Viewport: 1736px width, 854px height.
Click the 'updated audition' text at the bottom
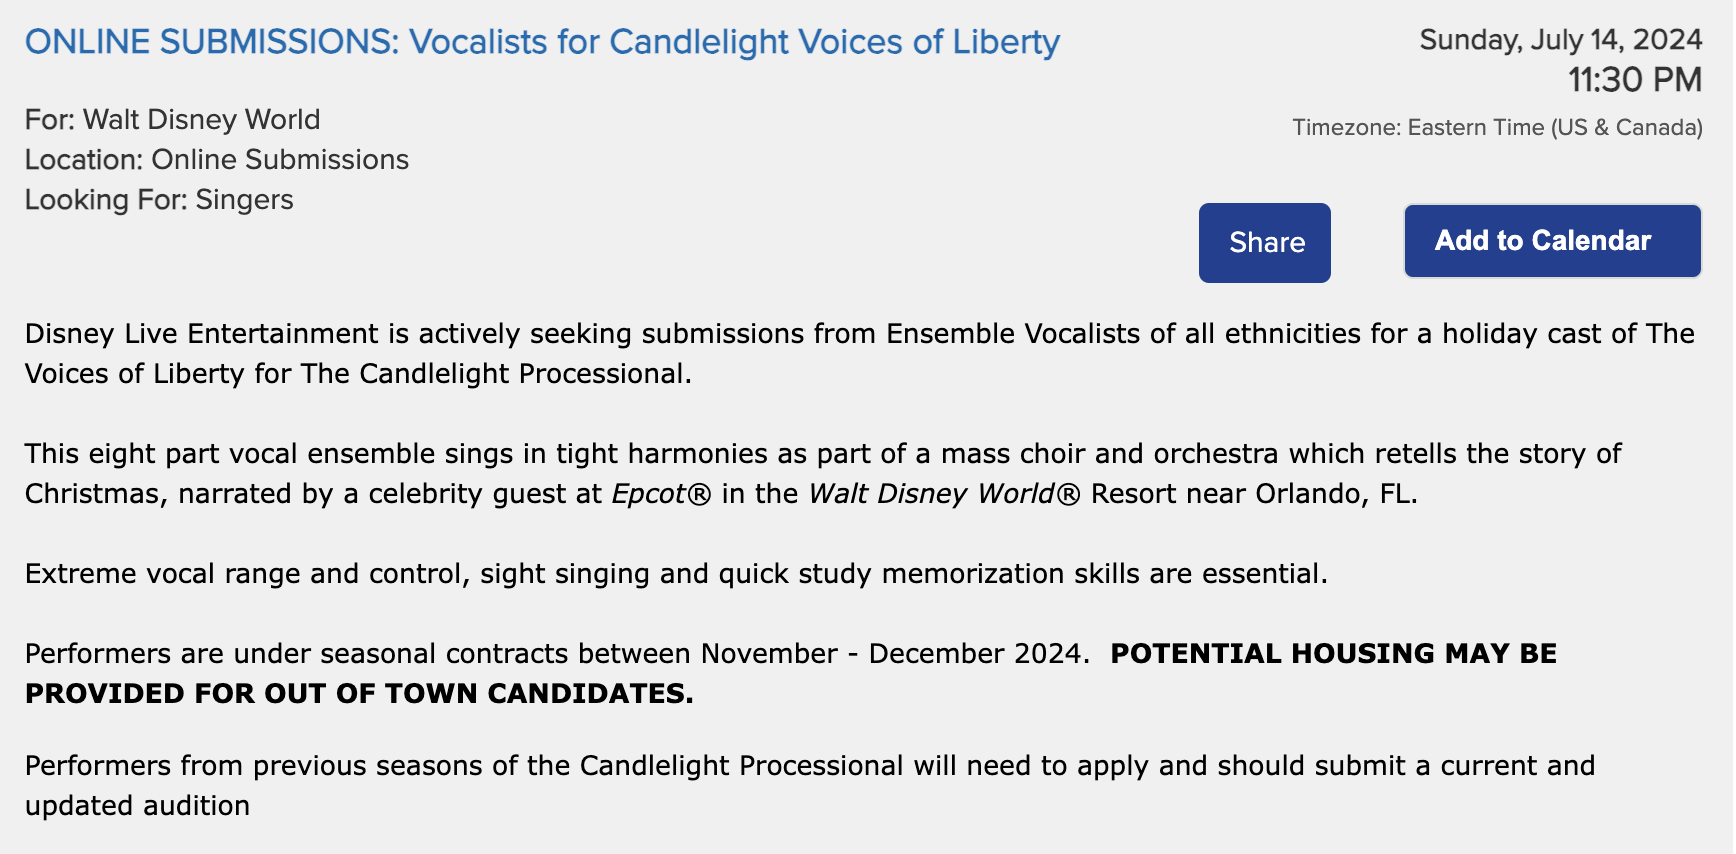(137, 806)
